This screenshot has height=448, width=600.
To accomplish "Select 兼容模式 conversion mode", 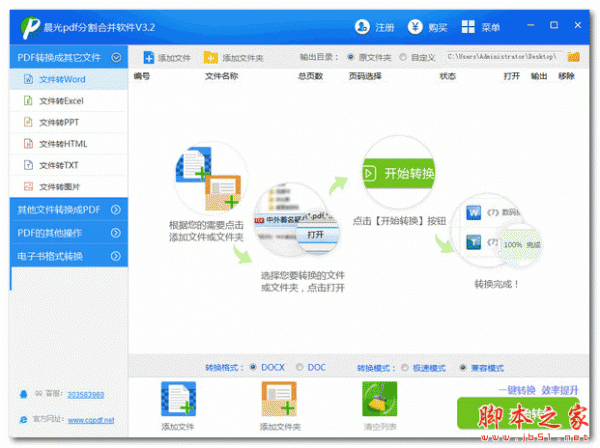I will 463,368.
